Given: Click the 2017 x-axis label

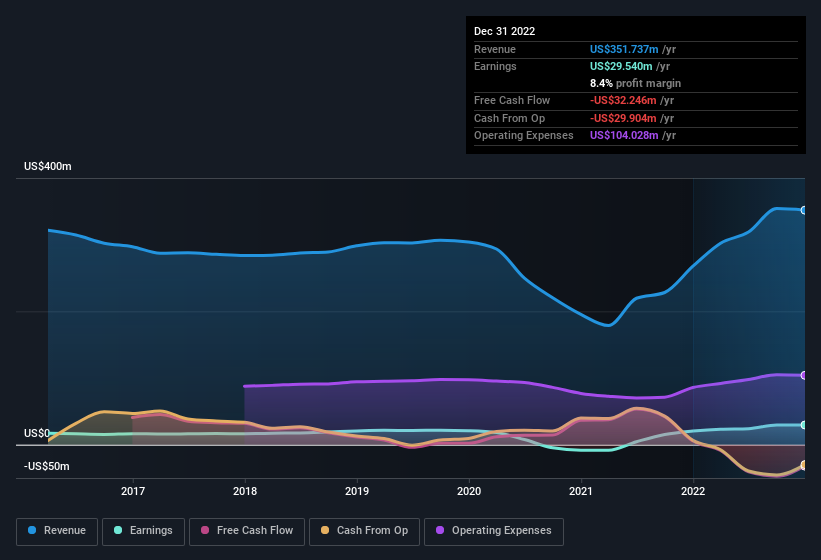Looking at the screenshot, I should (x=133, y=491).
